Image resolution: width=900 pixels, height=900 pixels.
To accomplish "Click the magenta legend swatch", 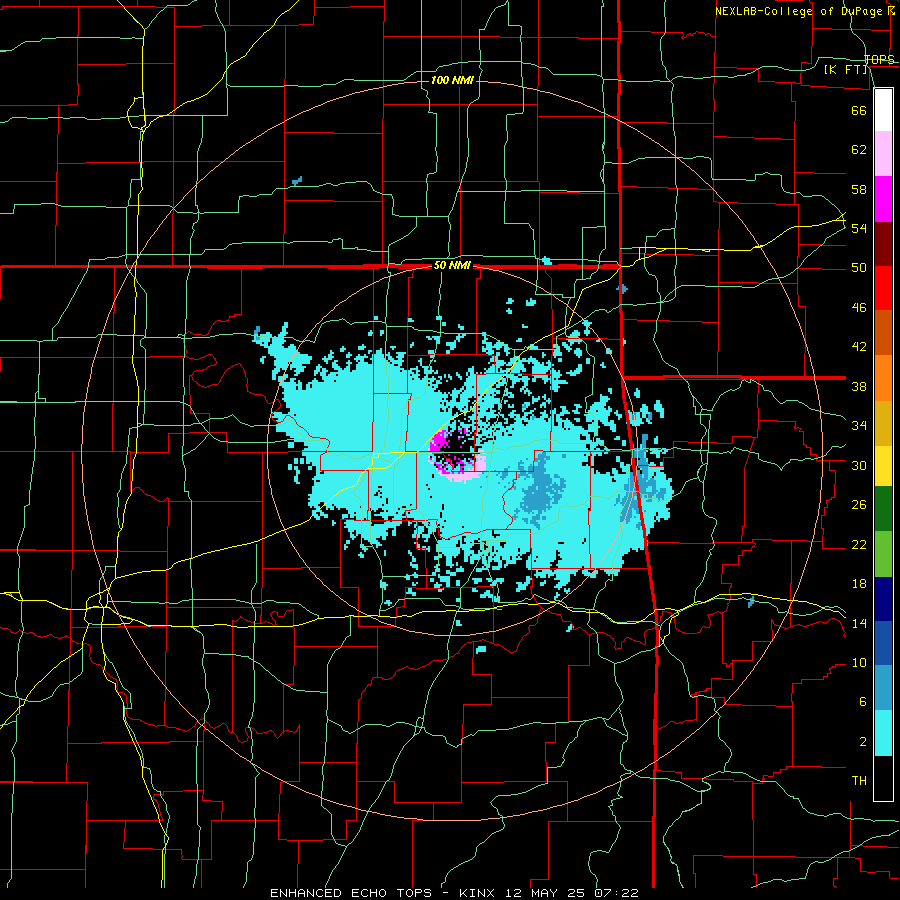I will (x=883, y=199).
